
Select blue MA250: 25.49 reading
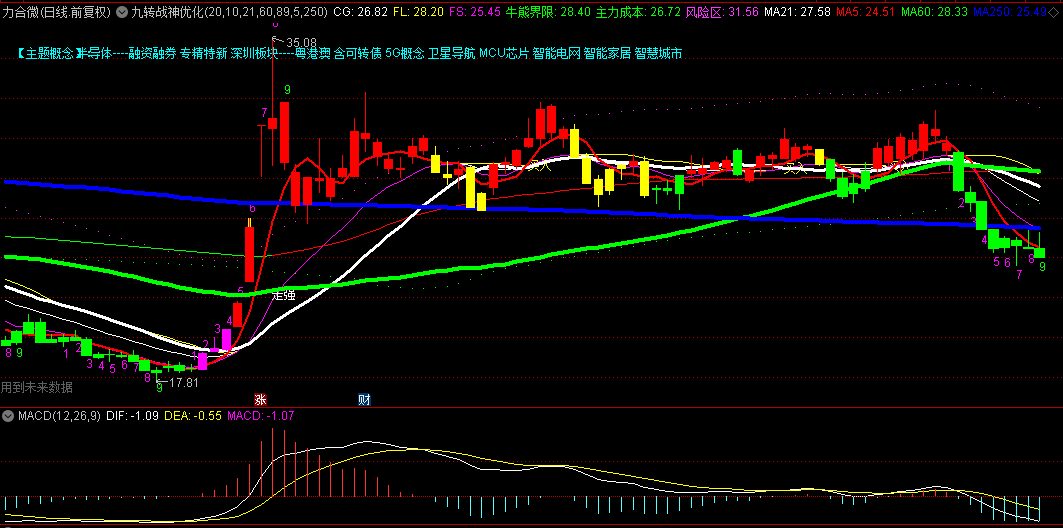coord(1010,12)
